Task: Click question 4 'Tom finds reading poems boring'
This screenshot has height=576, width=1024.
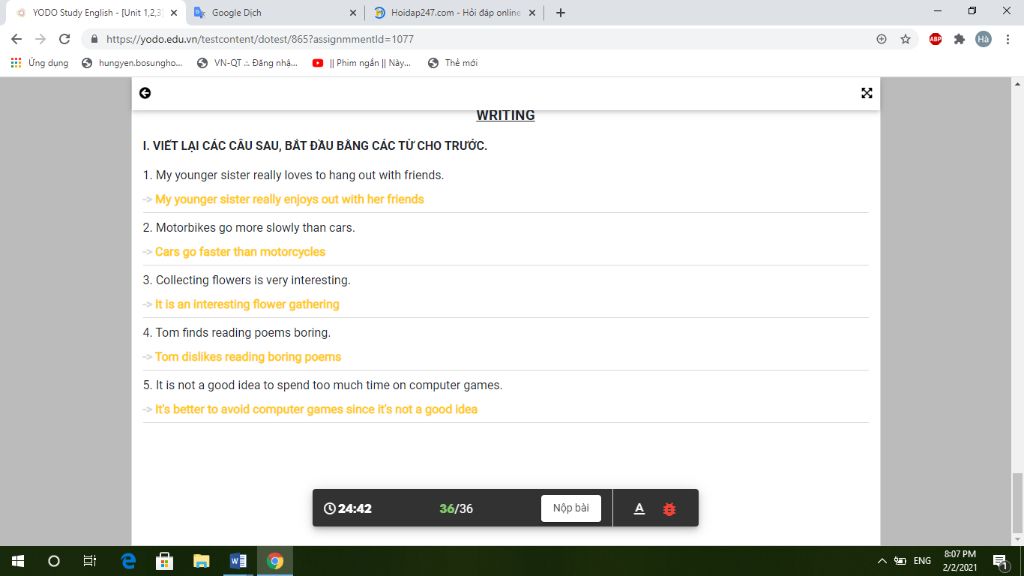Action: tap(237, 332)
